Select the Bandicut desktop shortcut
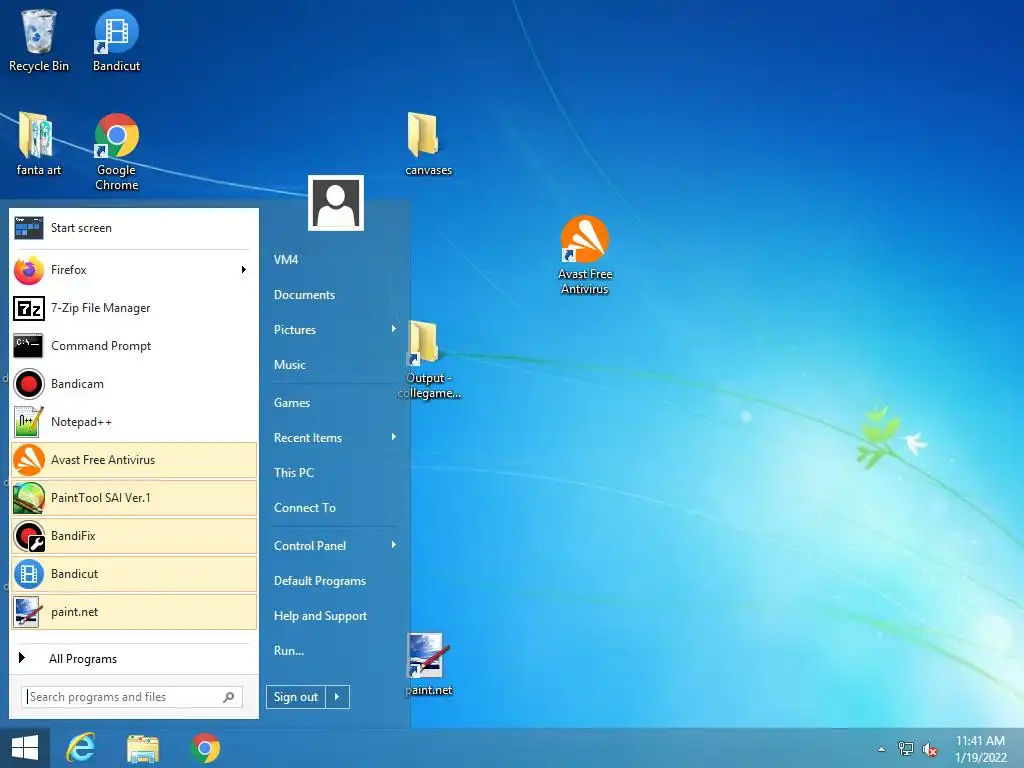Image resolution: width=1024 pixels, height=768 pixels. [x=116, y=40]
